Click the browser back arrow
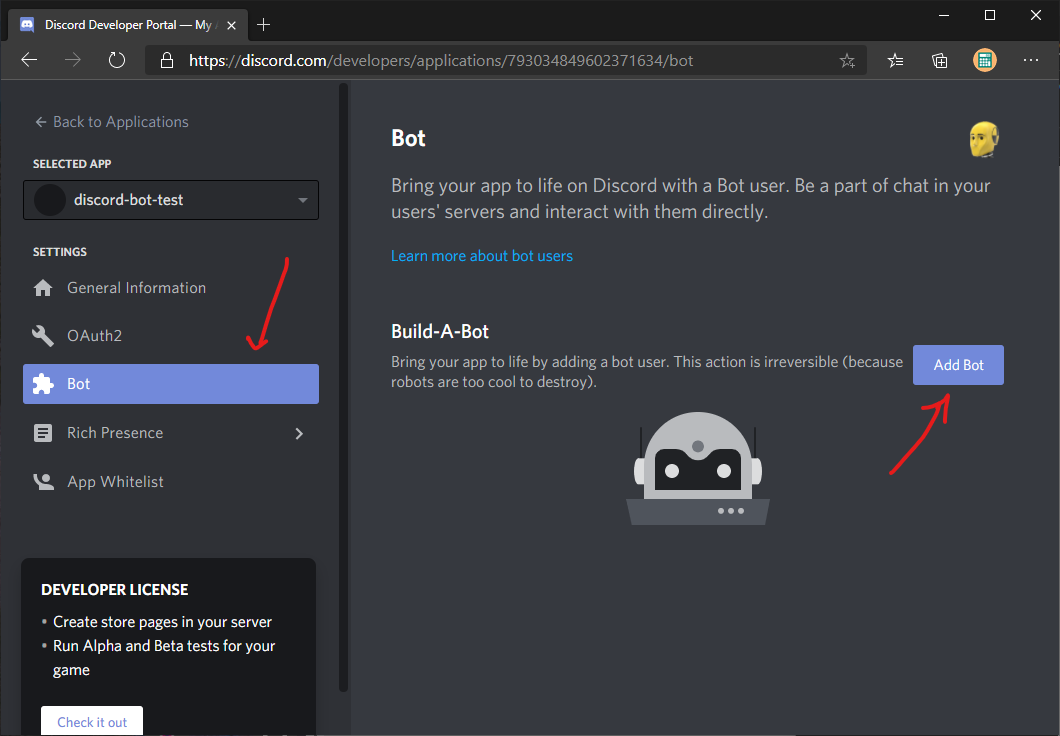Screen dimensions: 1060x736 [29, 60]
